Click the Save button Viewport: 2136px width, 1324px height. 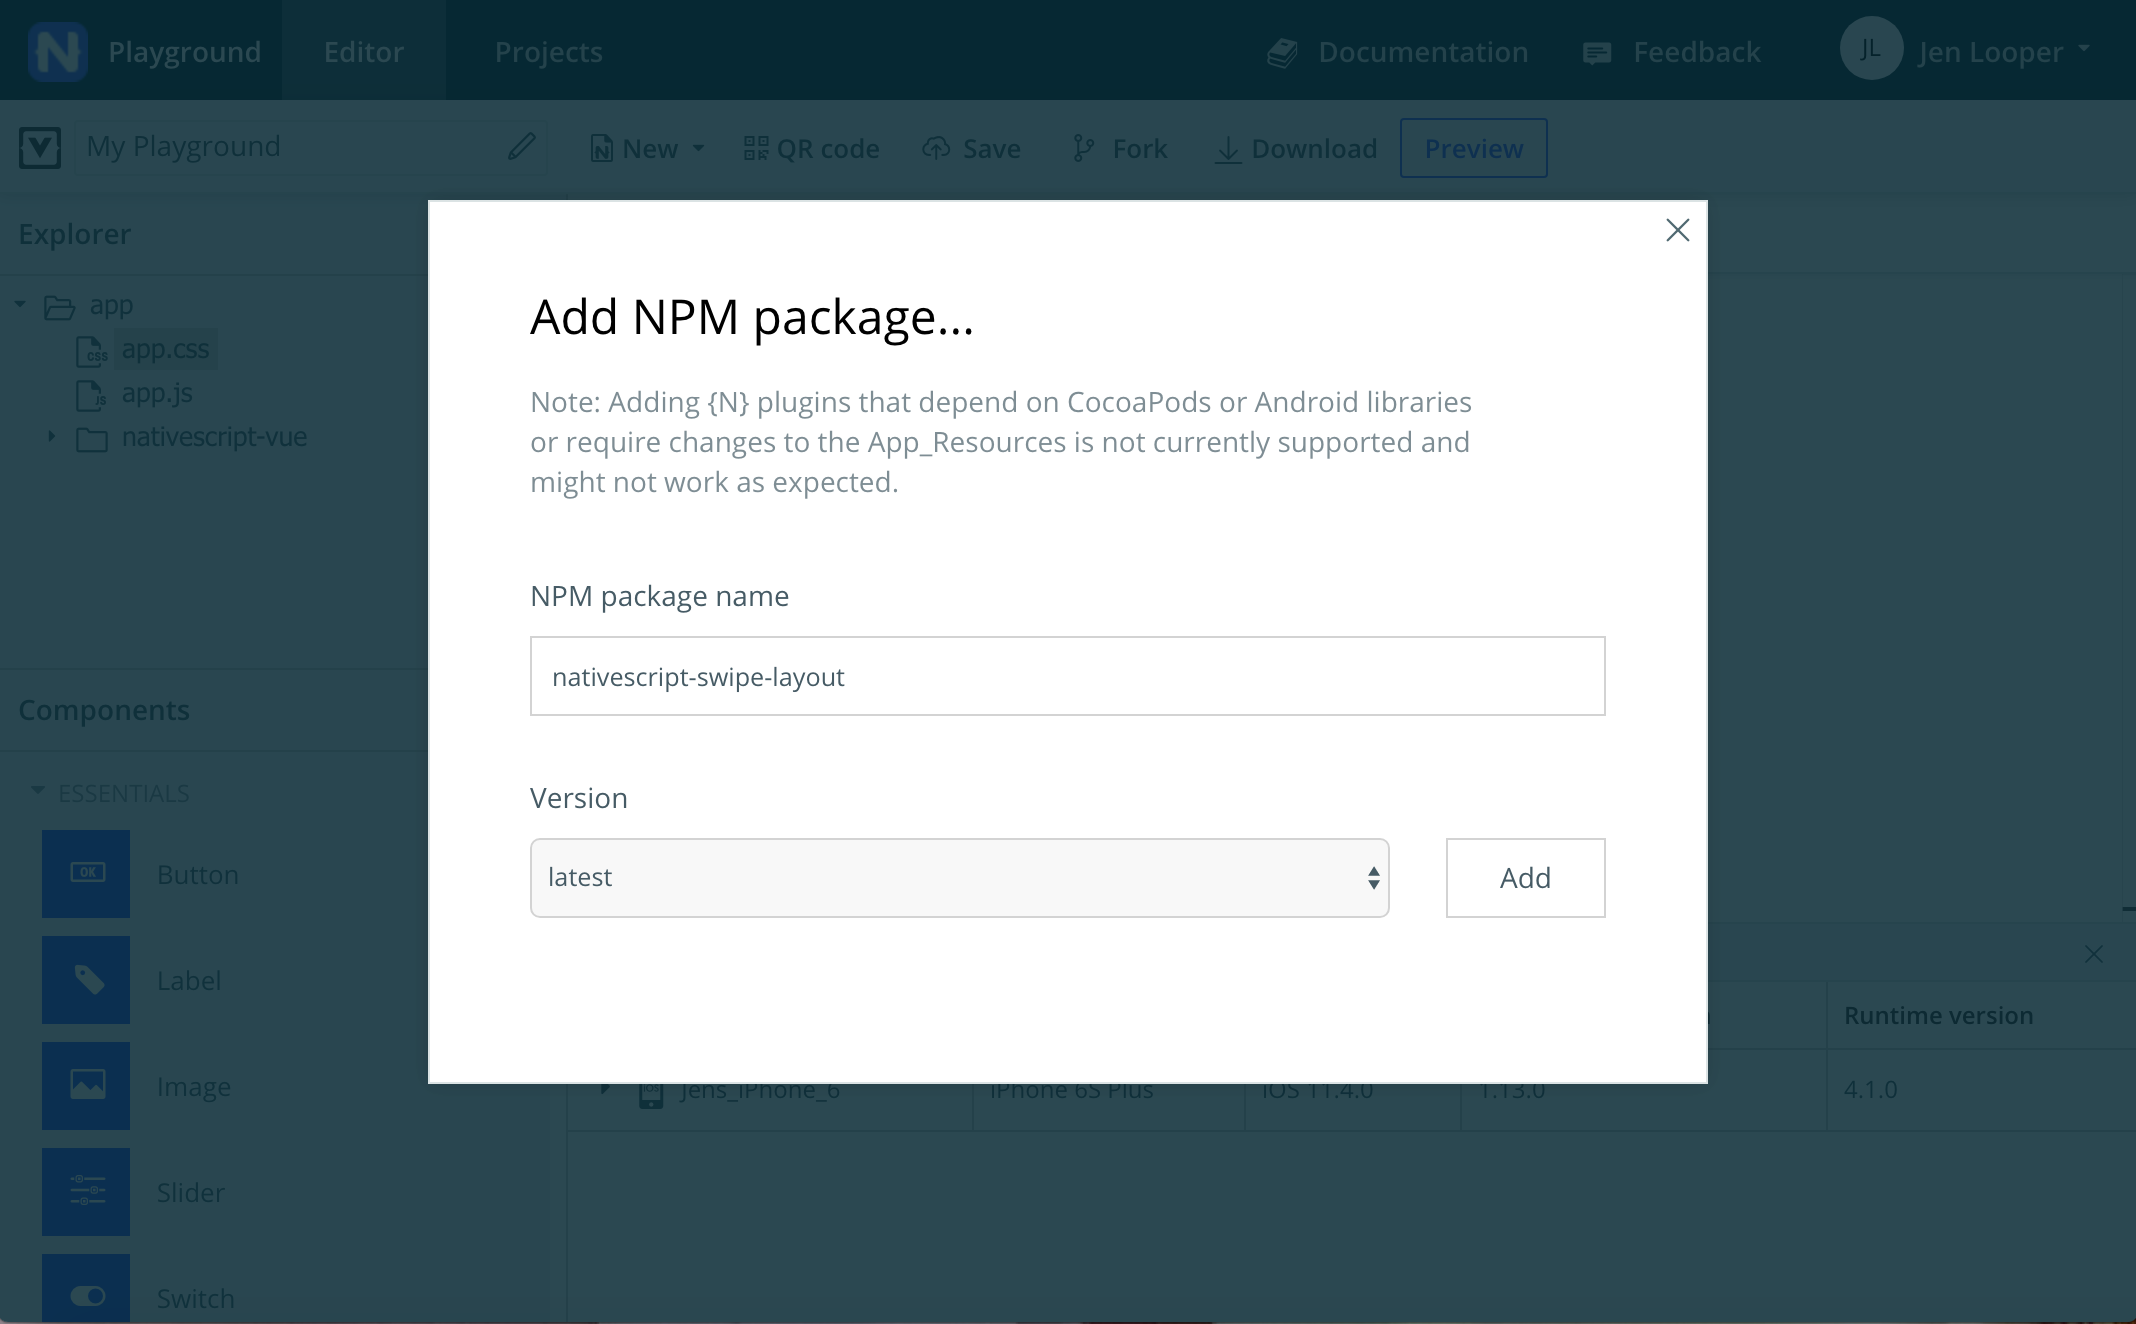click(x=972, y=149)
